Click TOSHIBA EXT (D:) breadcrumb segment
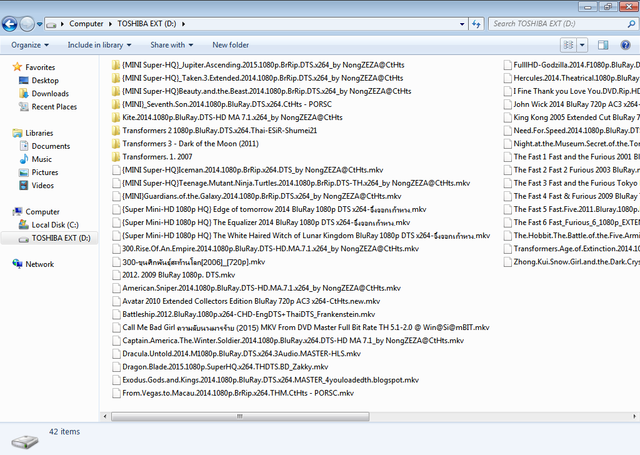Screen dimensions: 640x455 click(x=147, y=24)
